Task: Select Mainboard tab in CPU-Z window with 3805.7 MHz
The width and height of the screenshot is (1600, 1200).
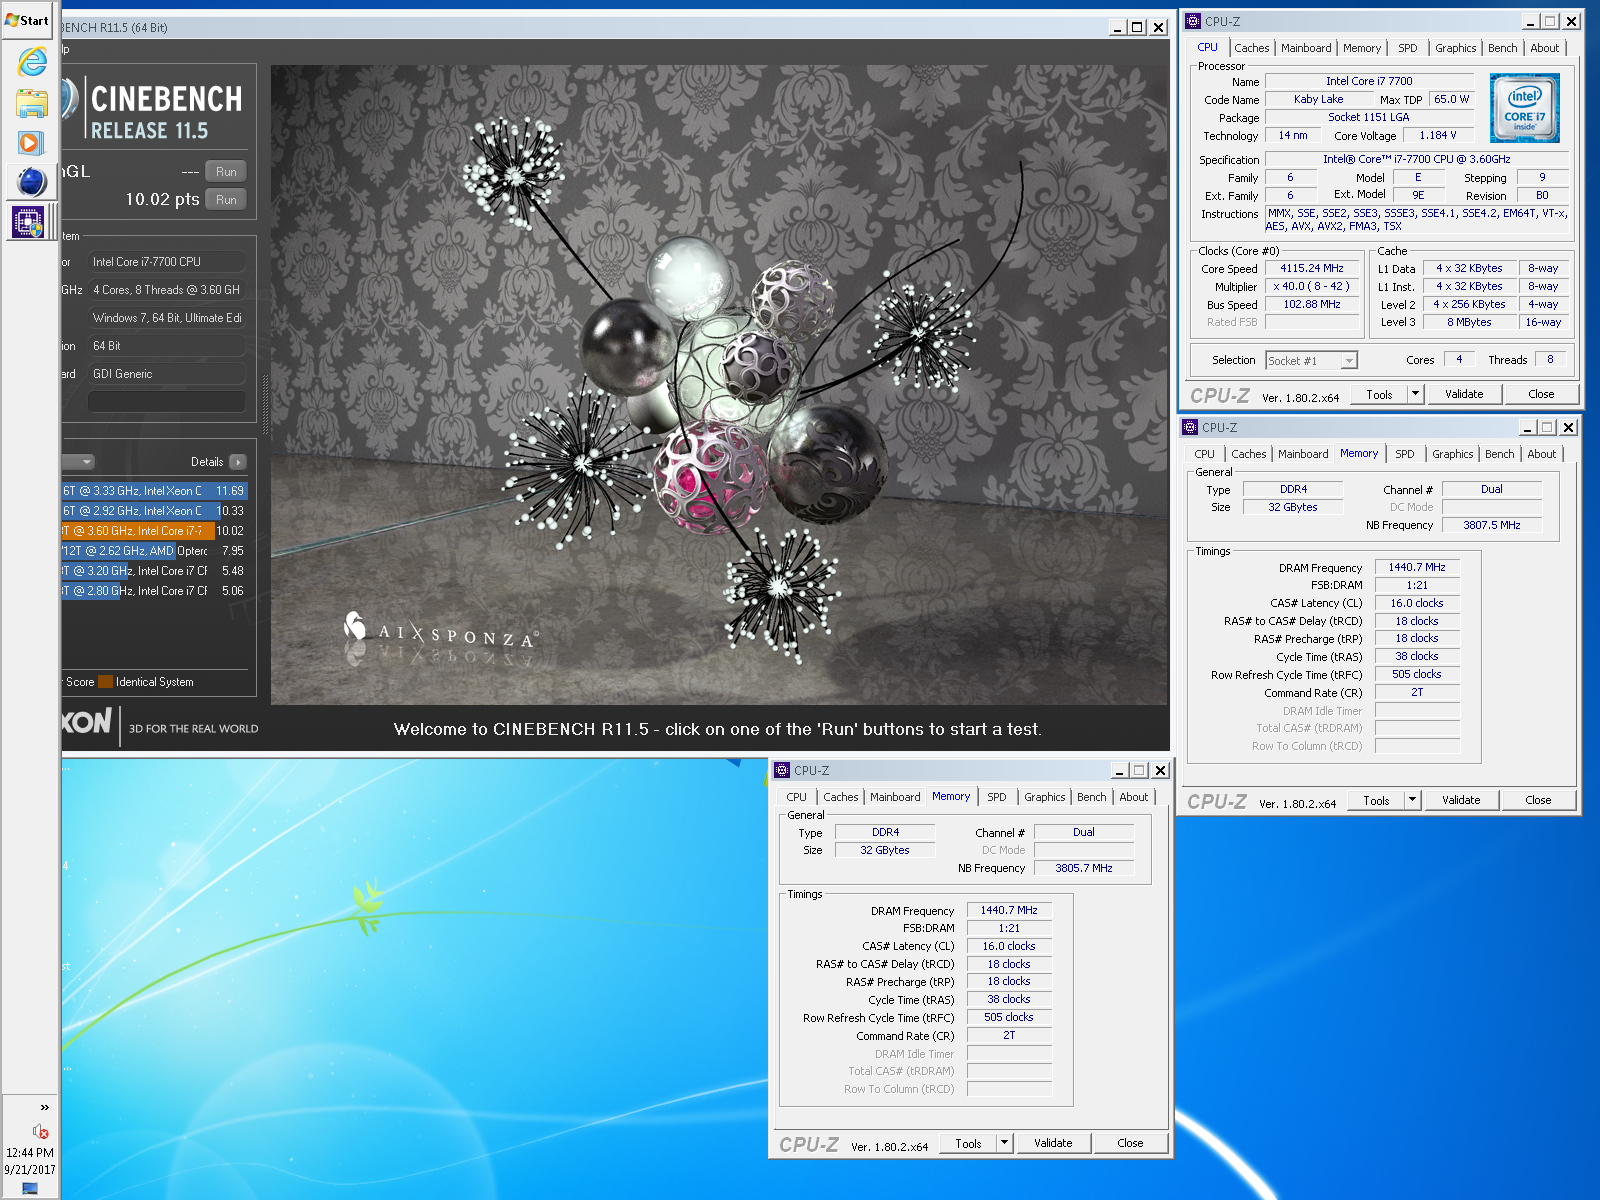Action: [895, 797]
